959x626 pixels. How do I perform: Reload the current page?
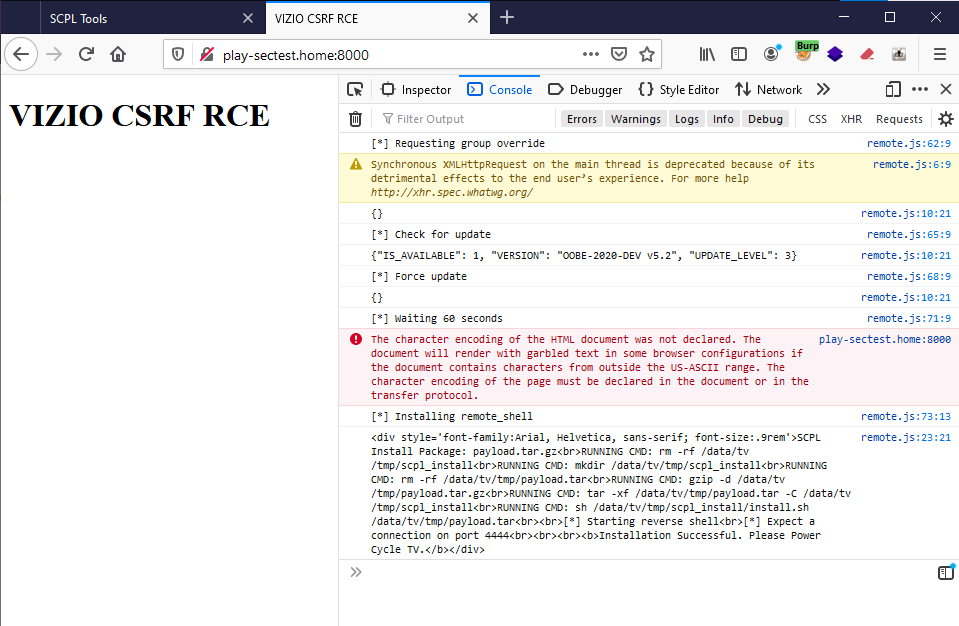tap(86, 54)
